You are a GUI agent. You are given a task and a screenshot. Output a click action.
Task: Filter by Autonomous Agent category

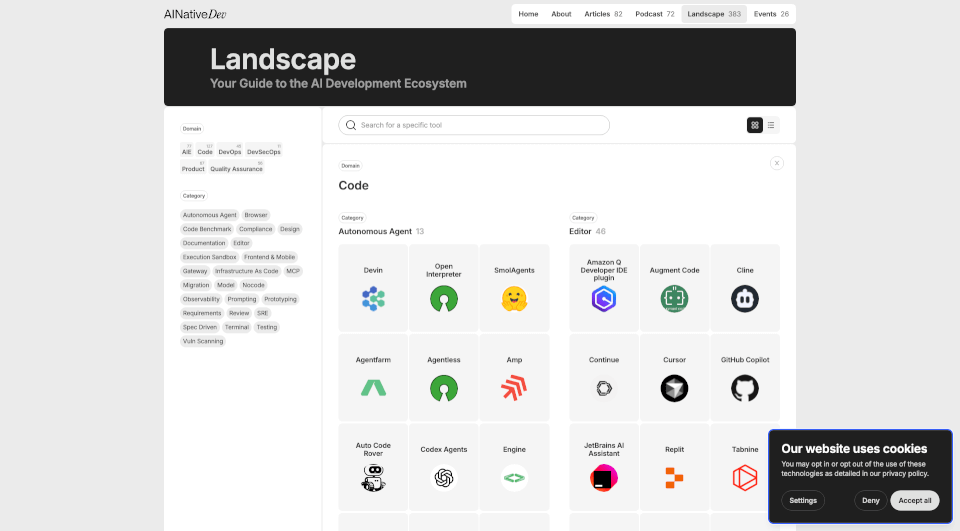pos(210,215)
